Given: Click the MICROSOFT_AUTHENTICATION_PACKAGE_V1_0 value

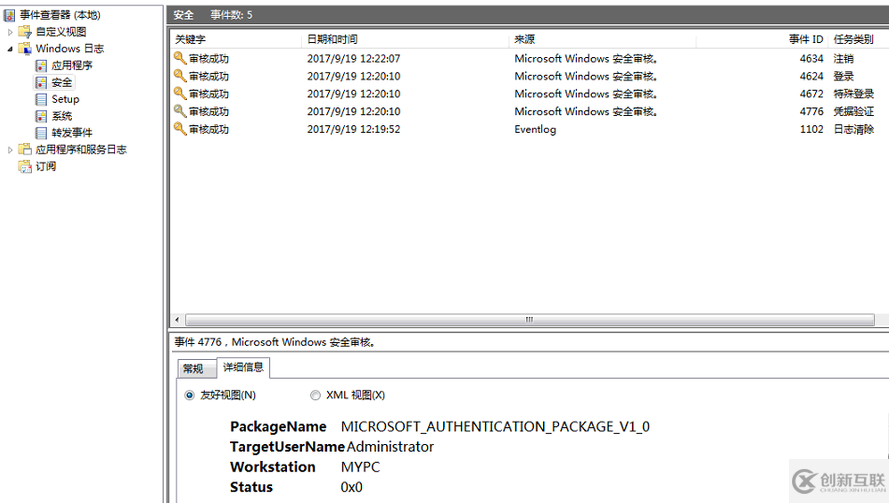Looking at the screenshot, I should click(495, 426).
